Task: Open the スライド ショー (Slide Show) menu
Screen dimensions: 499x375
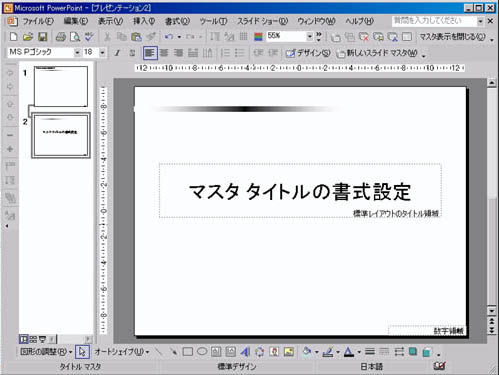Action: pyautogui.click(x=262, y=21)
